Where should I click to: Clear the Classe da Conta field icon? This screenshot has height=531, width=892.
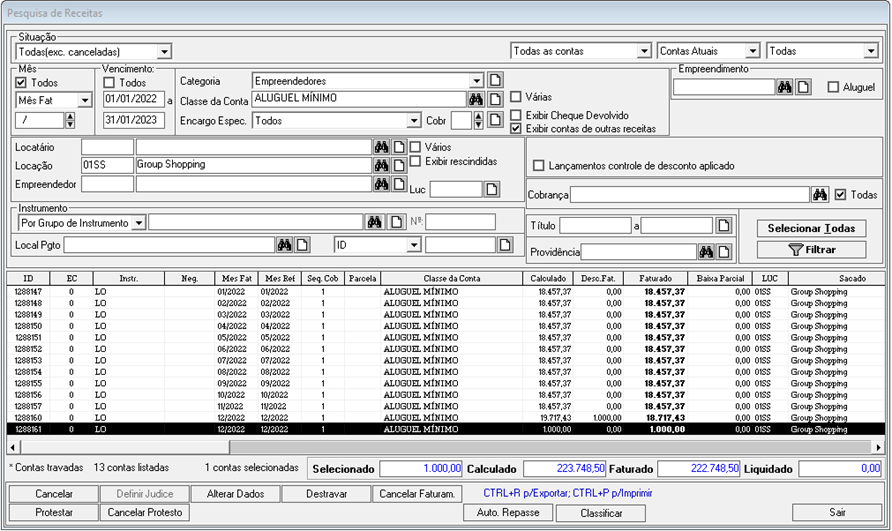[495, 100]
